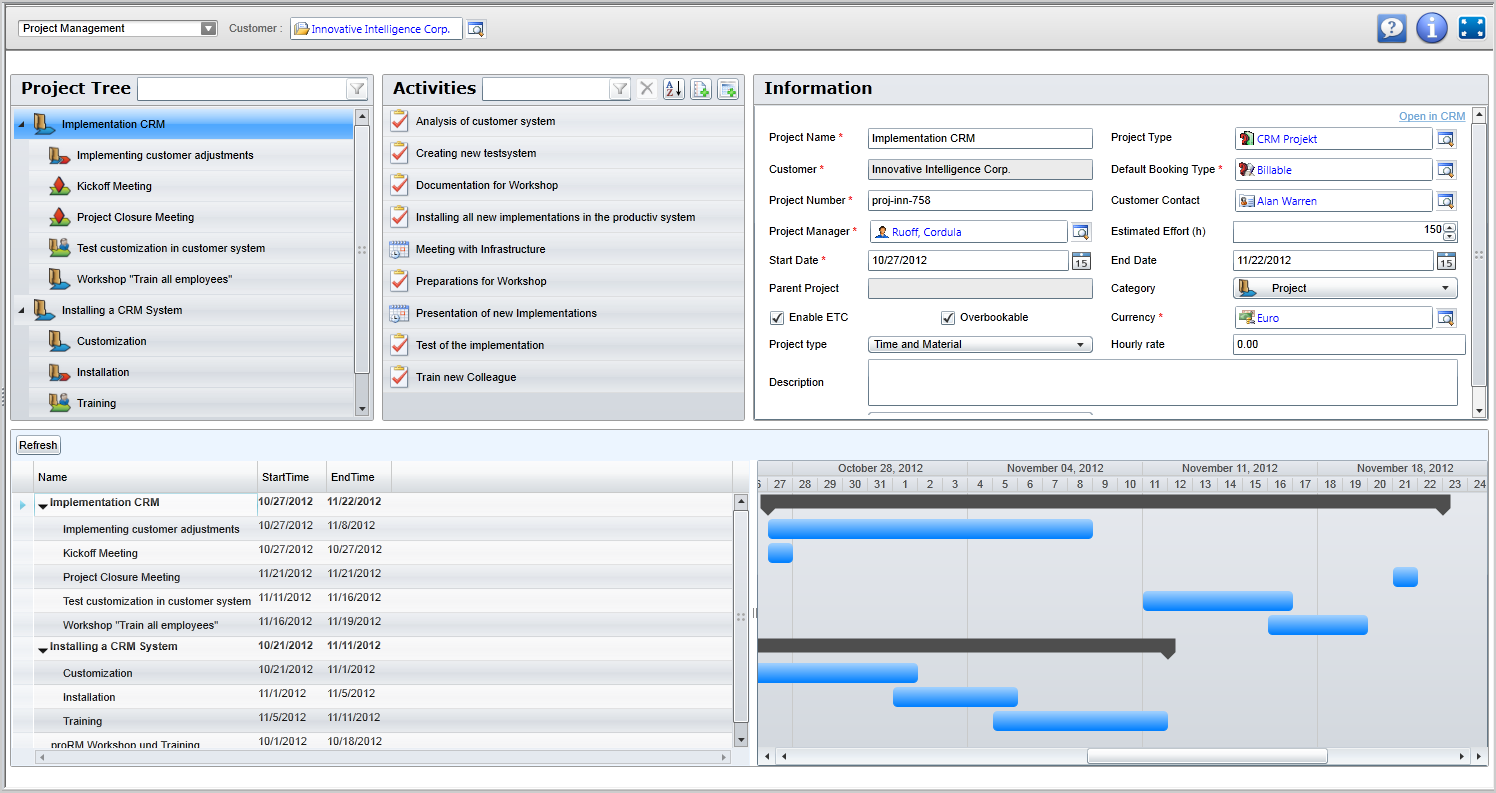Image resolution: width=1496 pixels, height=793 pixels.
Task: Toggle fullscreen with the blue arrows icon
Action: tap(1472, 28)
